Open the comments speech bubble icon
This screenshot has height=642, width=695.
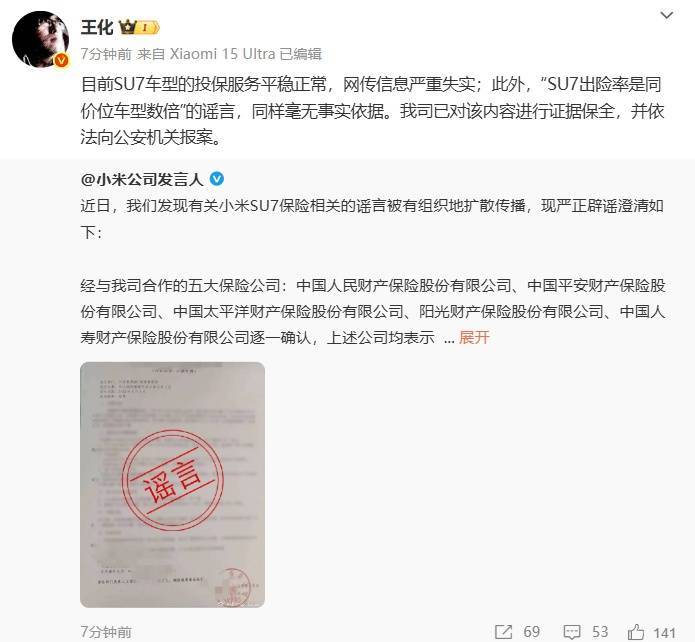tap(572, 632)
